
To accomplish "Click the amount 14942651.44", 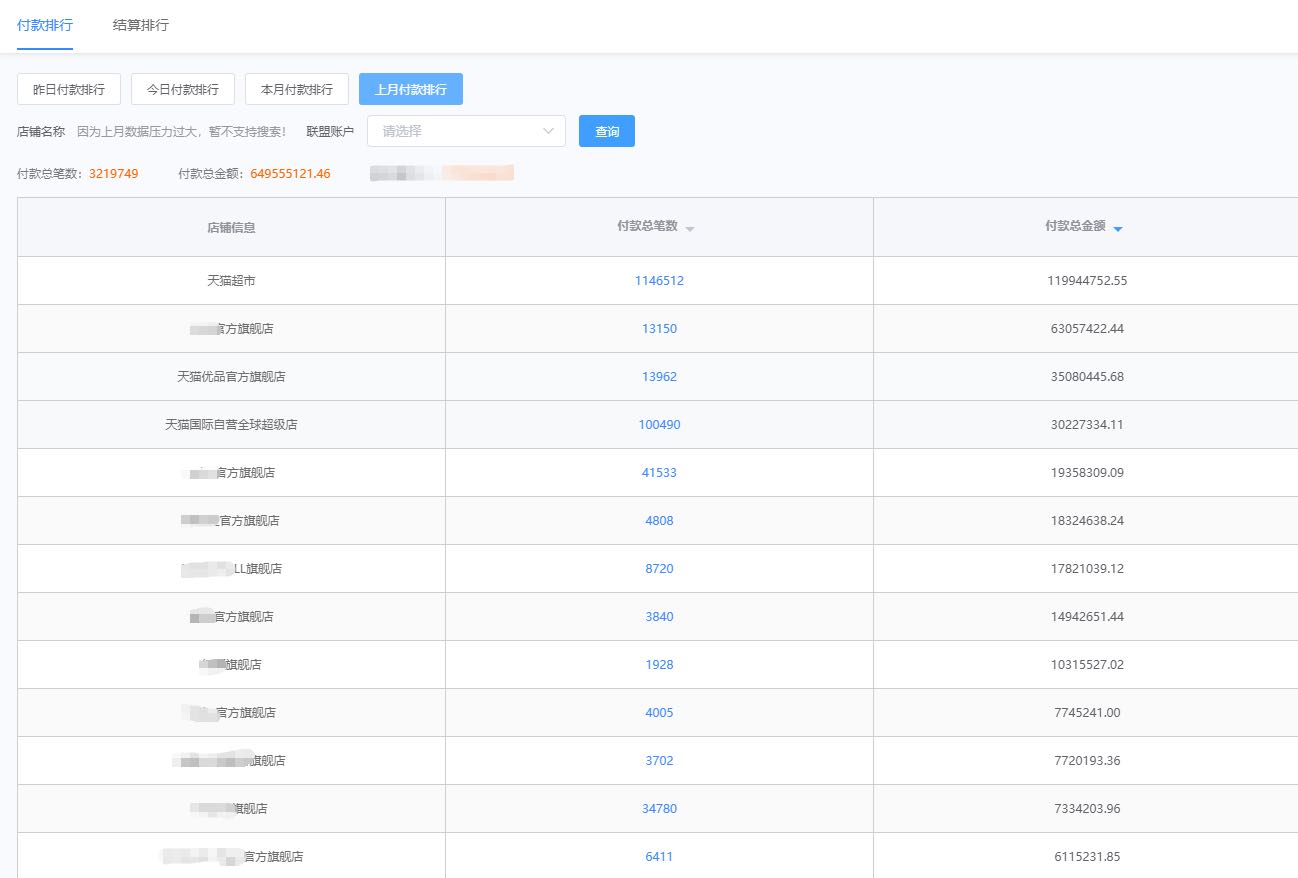I will 1087,617.
